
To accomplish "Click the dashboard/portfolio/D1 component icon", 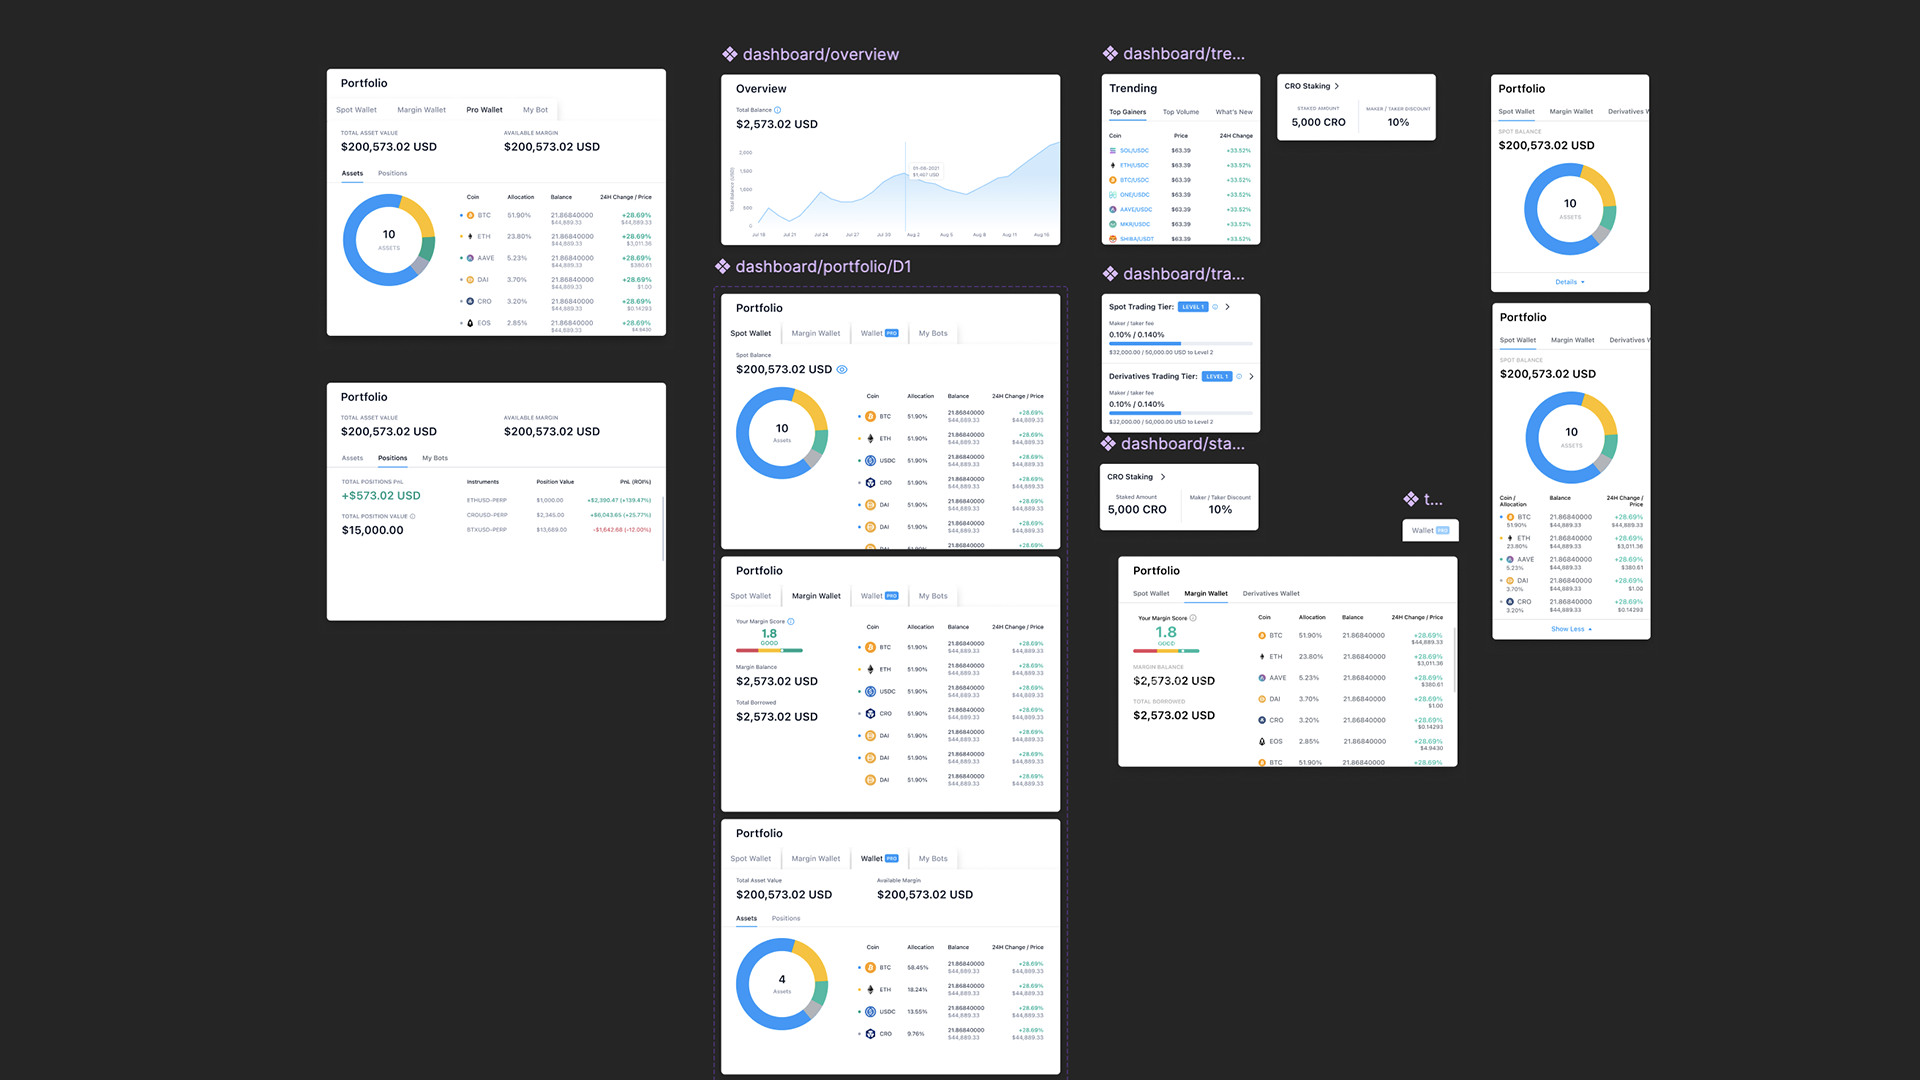I will pos(722,267).
